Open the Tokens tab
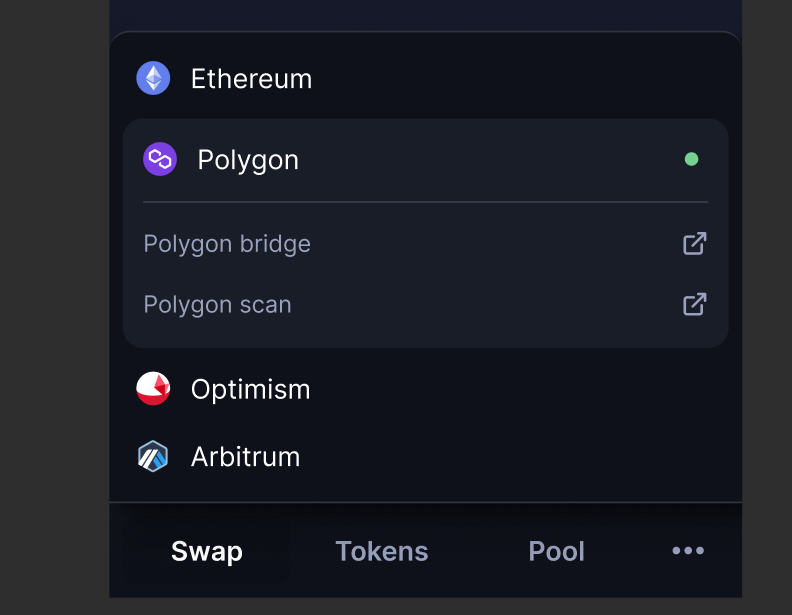792x615 pixels. [382, 551]
